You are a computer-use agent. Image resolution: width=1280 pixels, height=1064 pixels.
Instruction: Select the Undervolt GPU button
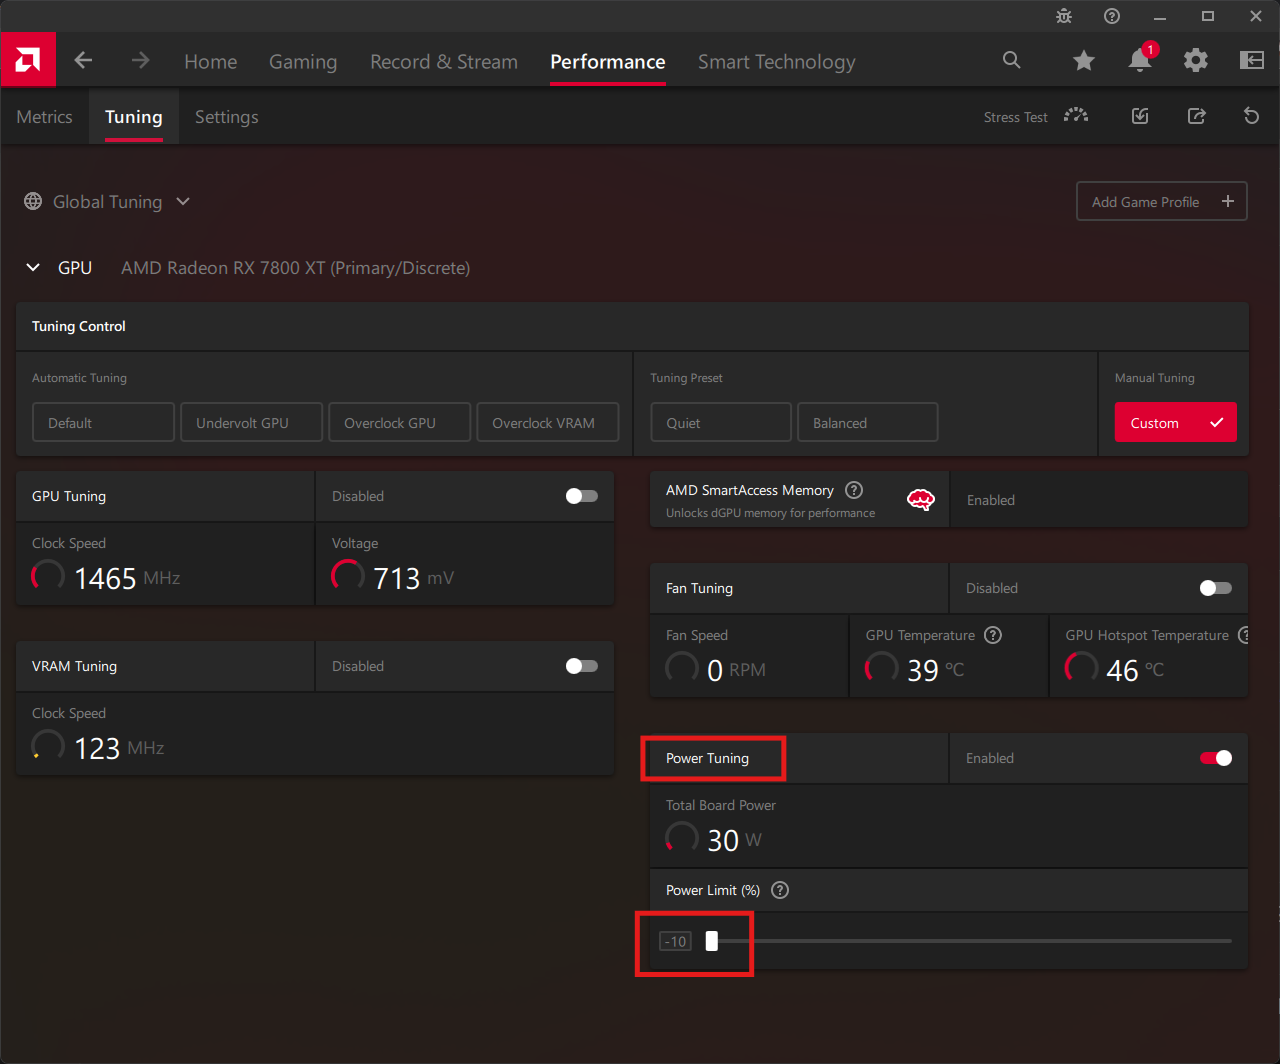click(x=251, y=422)
